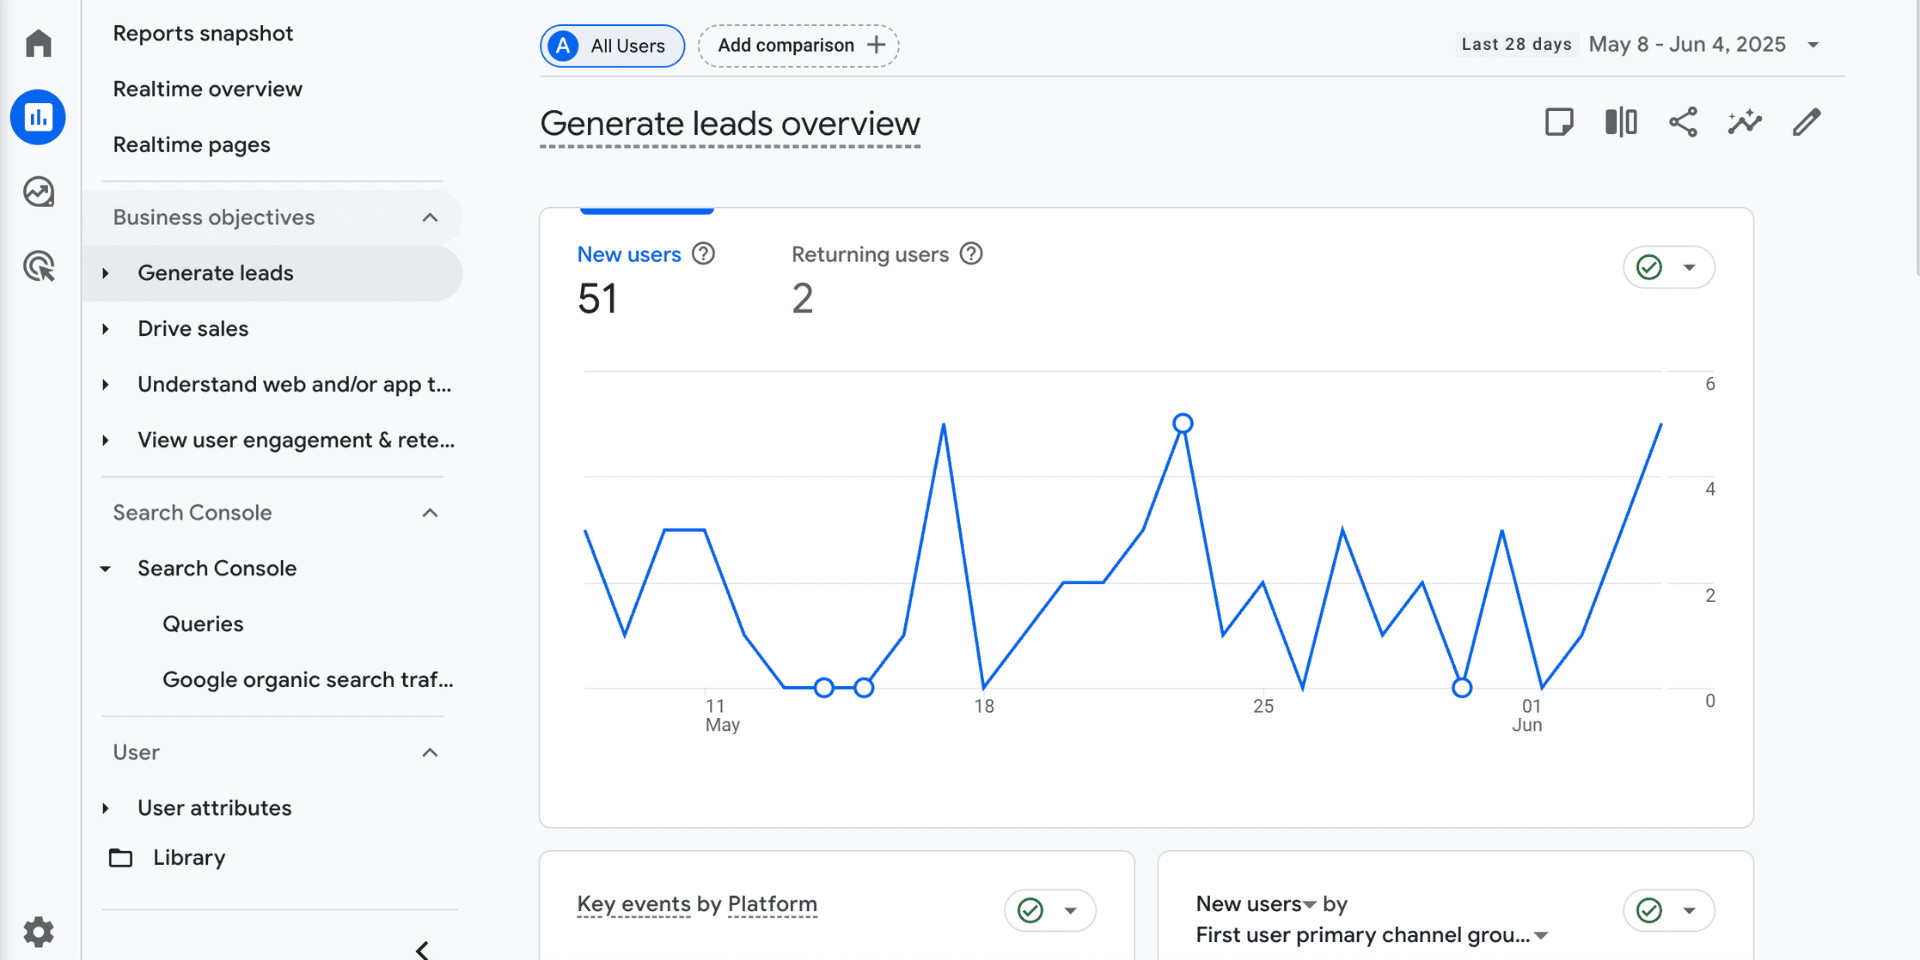Collapse the Business objectives section
Screen dimensions: 1920x960
coord(430,218)
